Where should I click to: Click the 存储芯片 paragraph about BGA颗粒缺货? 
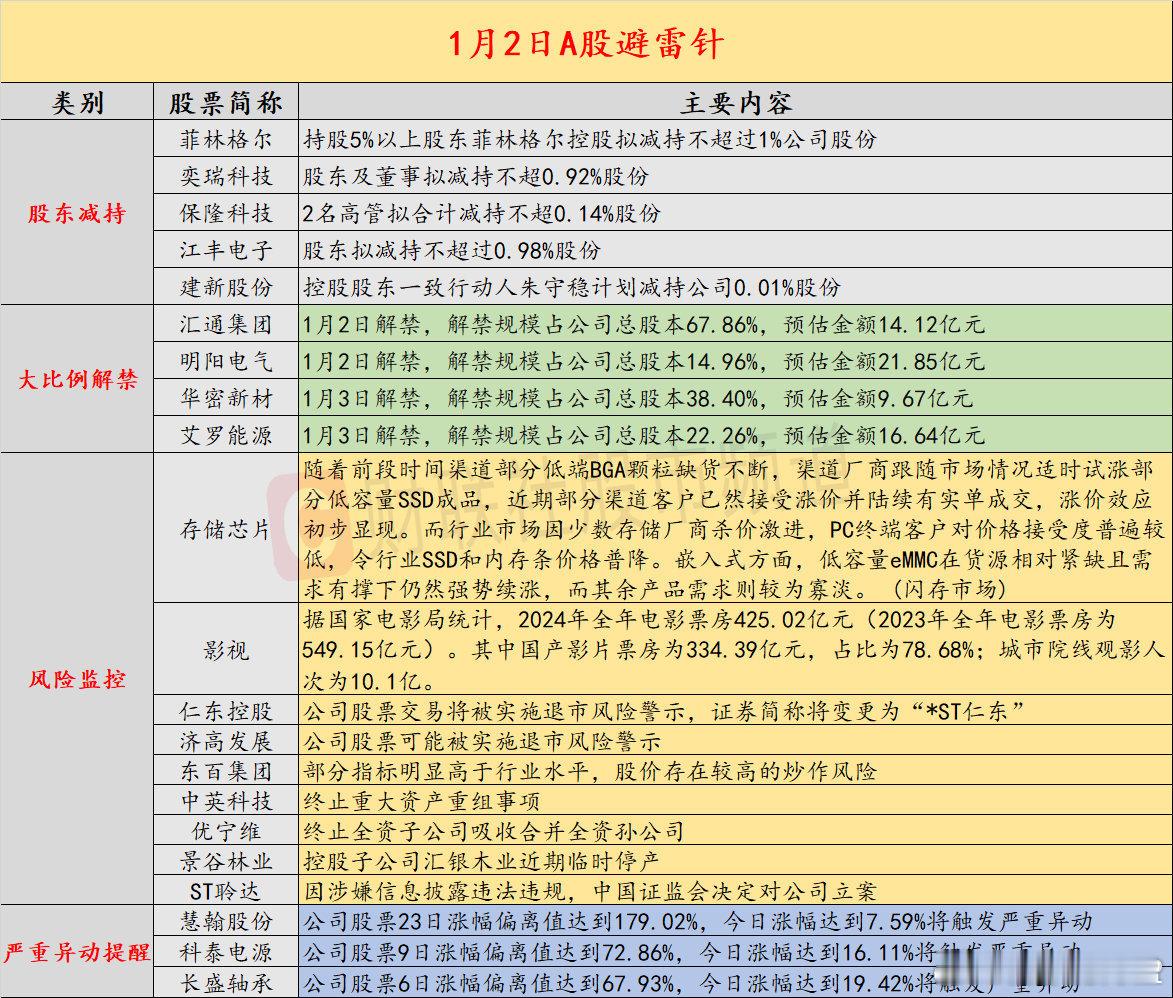click(734, 529)
